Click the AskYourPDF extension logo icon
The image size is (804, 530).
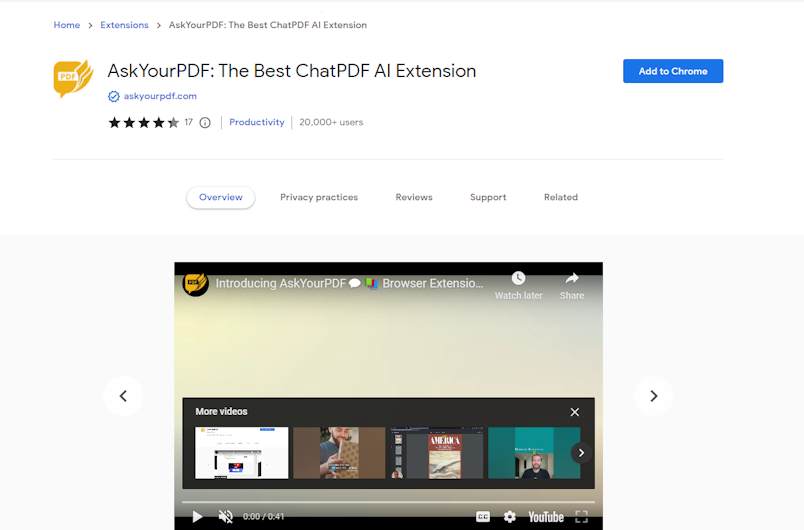(73, 79)
